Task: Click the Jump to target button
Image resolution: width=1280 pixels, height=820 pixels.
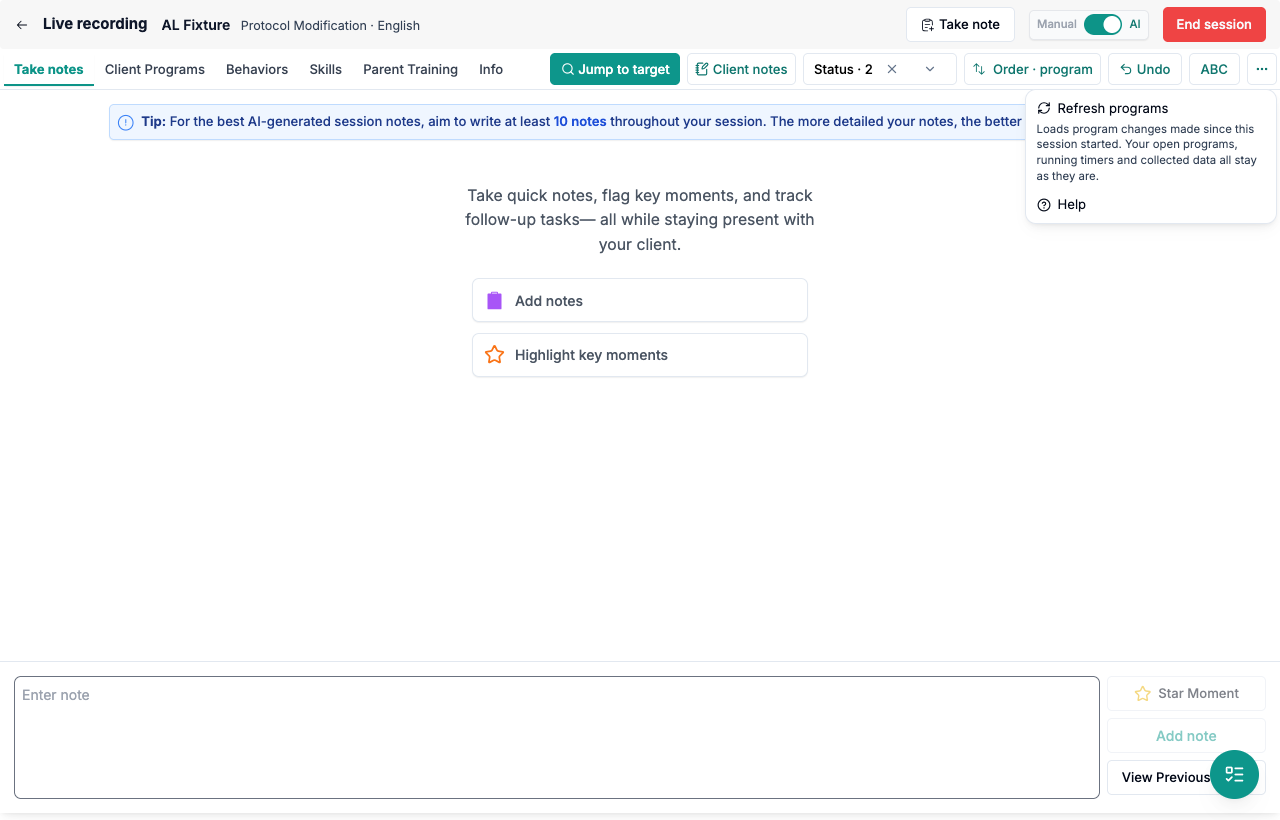Action: tap(615, 69)
